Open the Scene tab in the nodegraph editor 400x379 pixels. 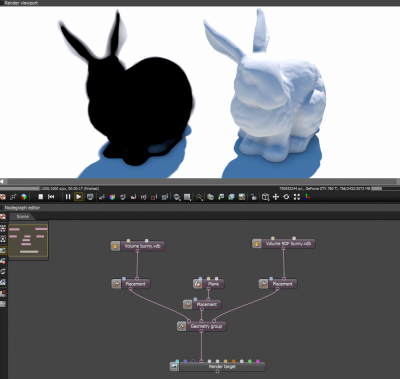coord(22,217)
